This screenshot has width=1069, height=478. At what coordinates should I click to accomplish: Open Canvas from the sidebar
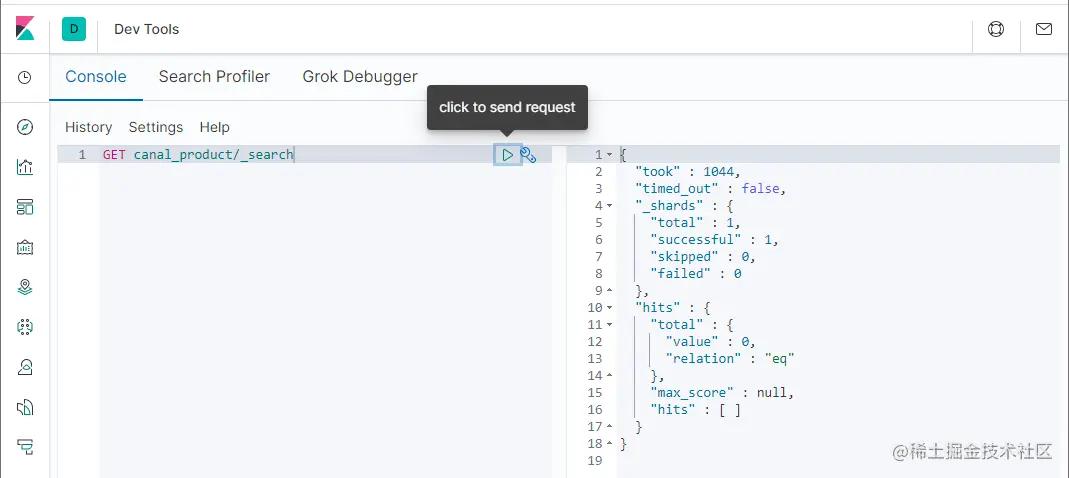point(25,247)
